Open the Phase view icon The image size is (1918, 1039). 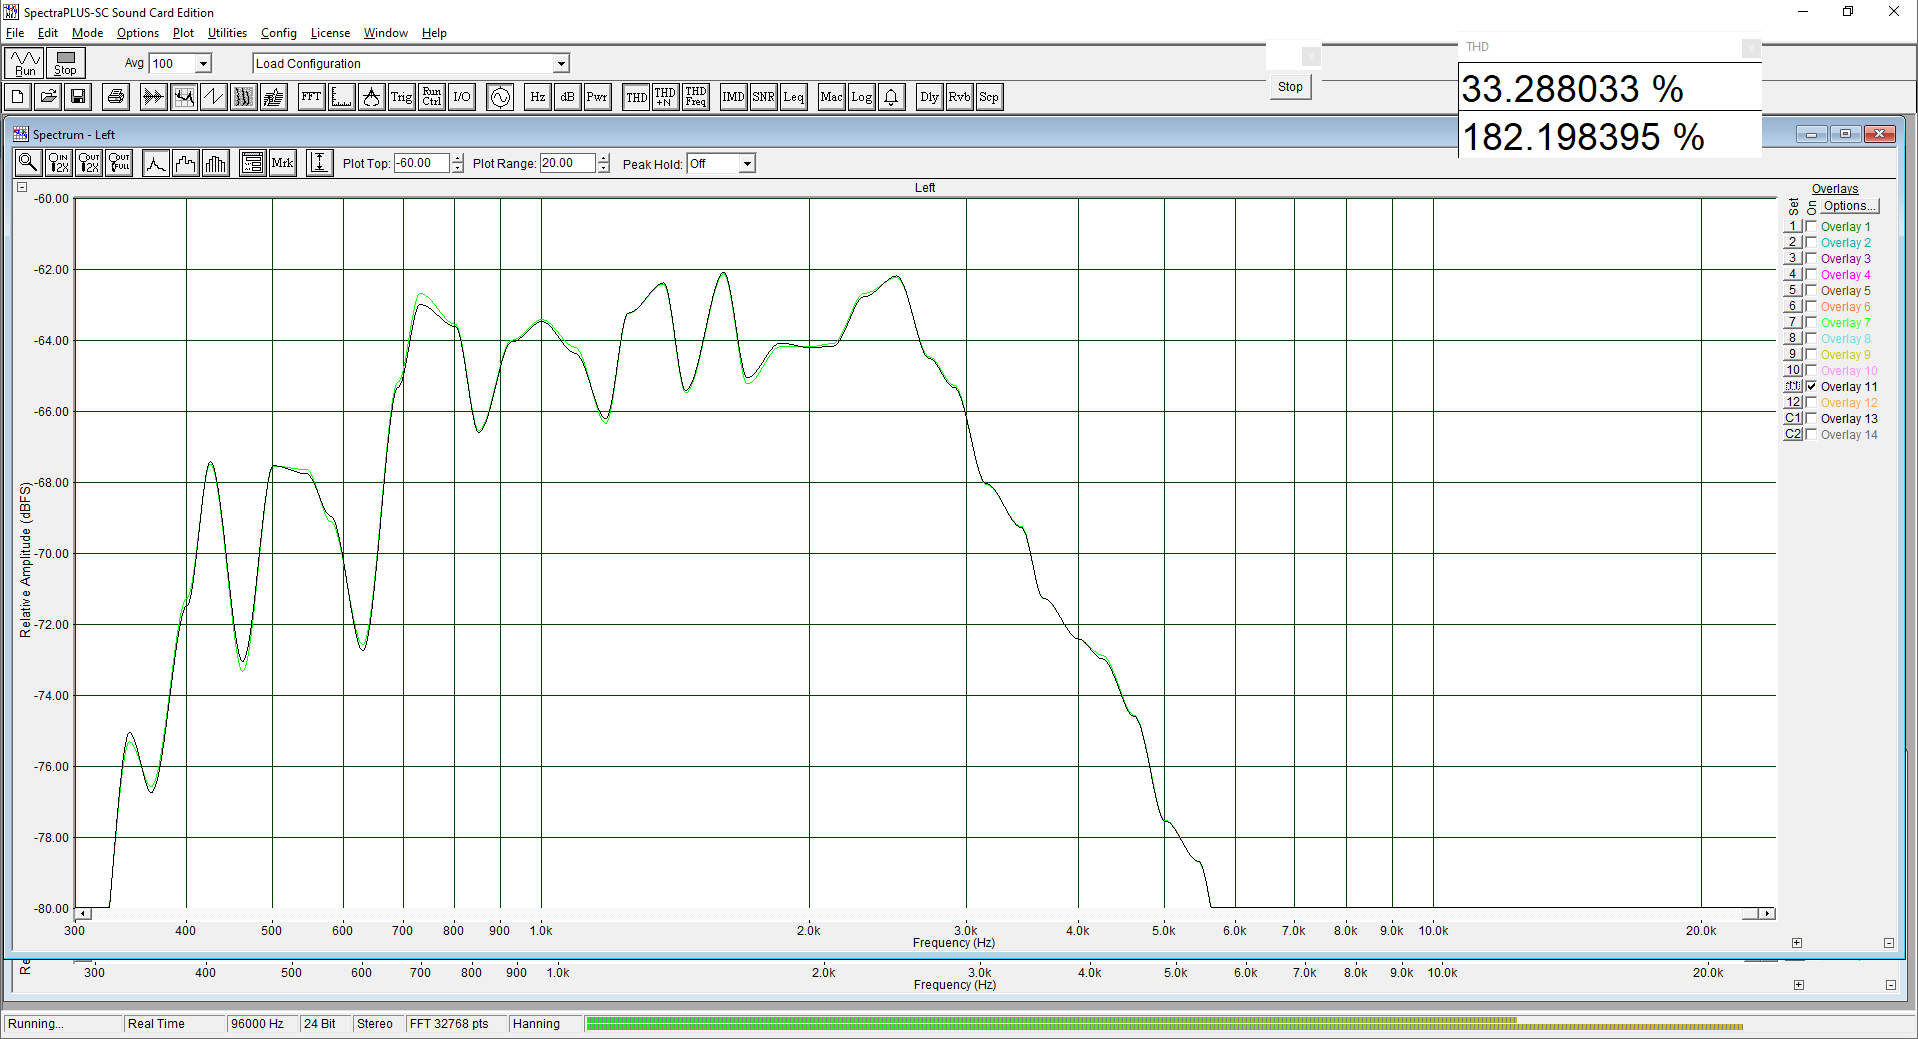pyautogui.click(x=214, y=97)
